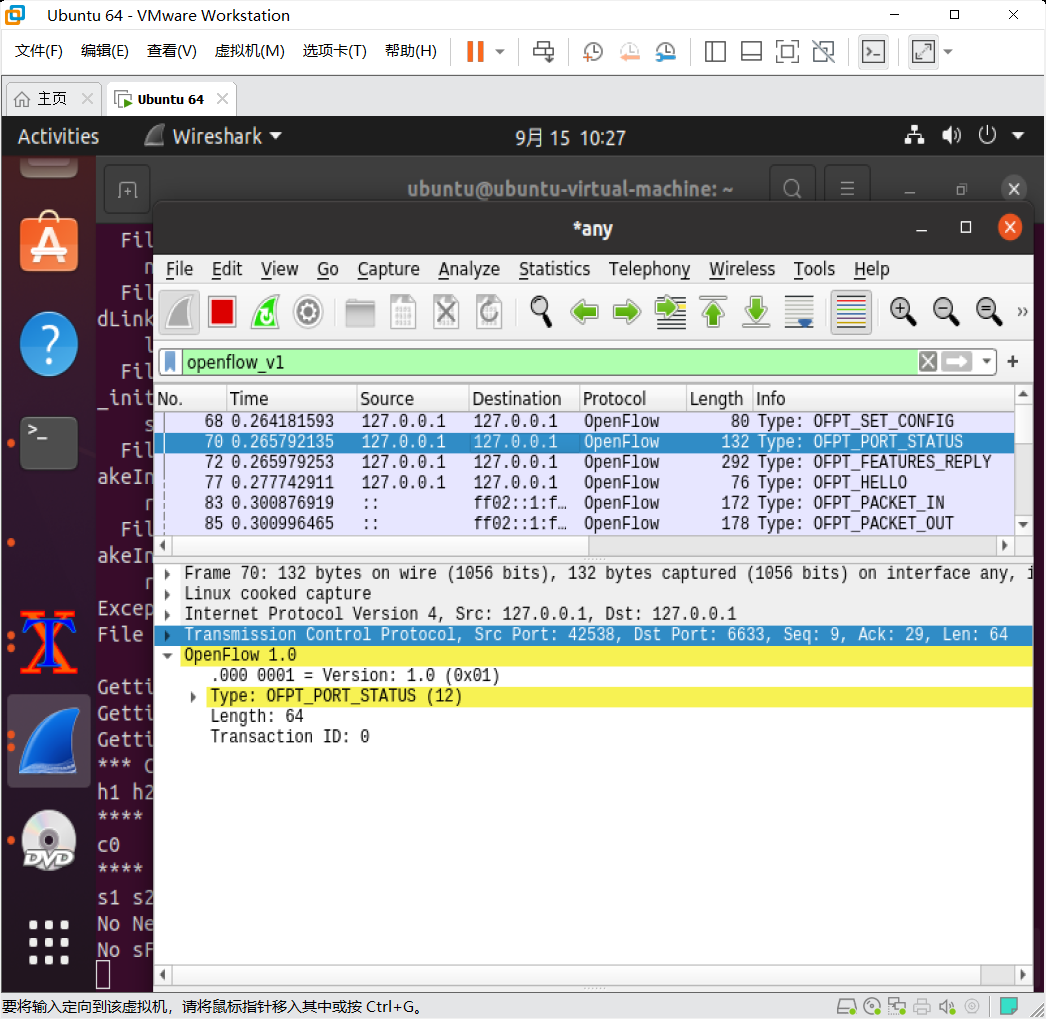Viewport: 1046px width, 1019px height.
Task: Clear the display filter
Action: pos(928,362)
